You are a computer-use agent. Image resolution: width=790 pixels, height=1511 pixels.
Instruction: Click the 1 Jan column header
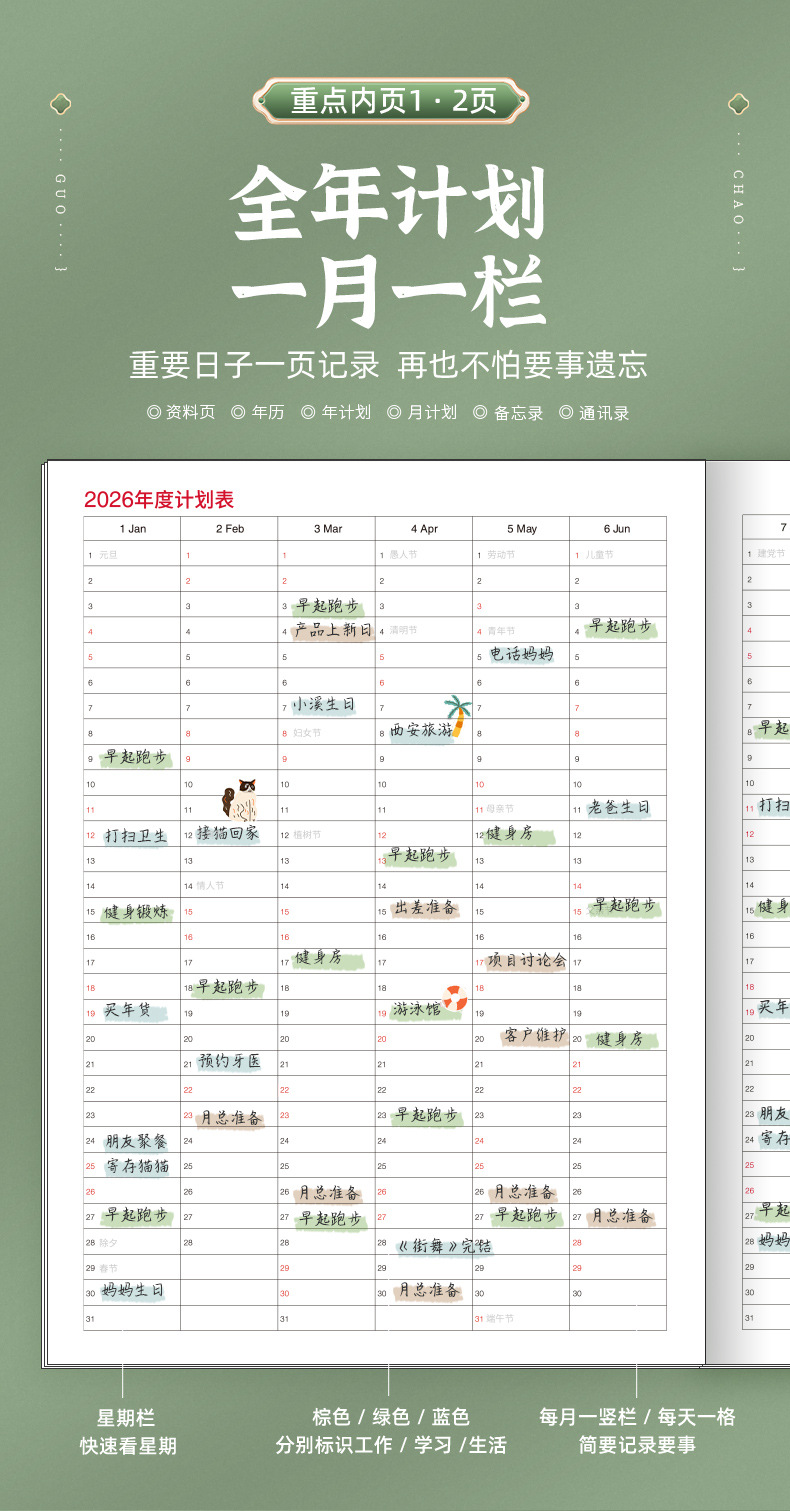[x=132, y=529]
